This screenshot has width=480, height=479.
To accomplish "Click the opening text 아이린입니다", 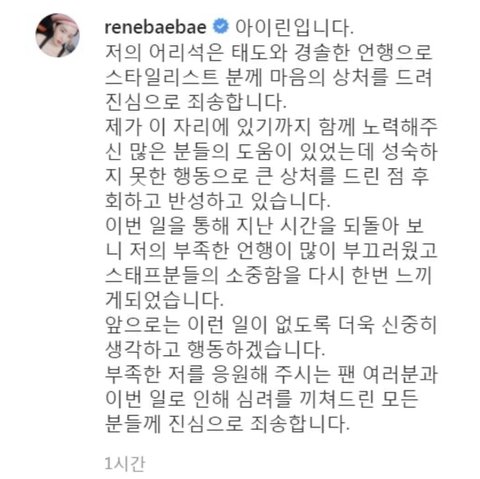I will coord(294,27).
